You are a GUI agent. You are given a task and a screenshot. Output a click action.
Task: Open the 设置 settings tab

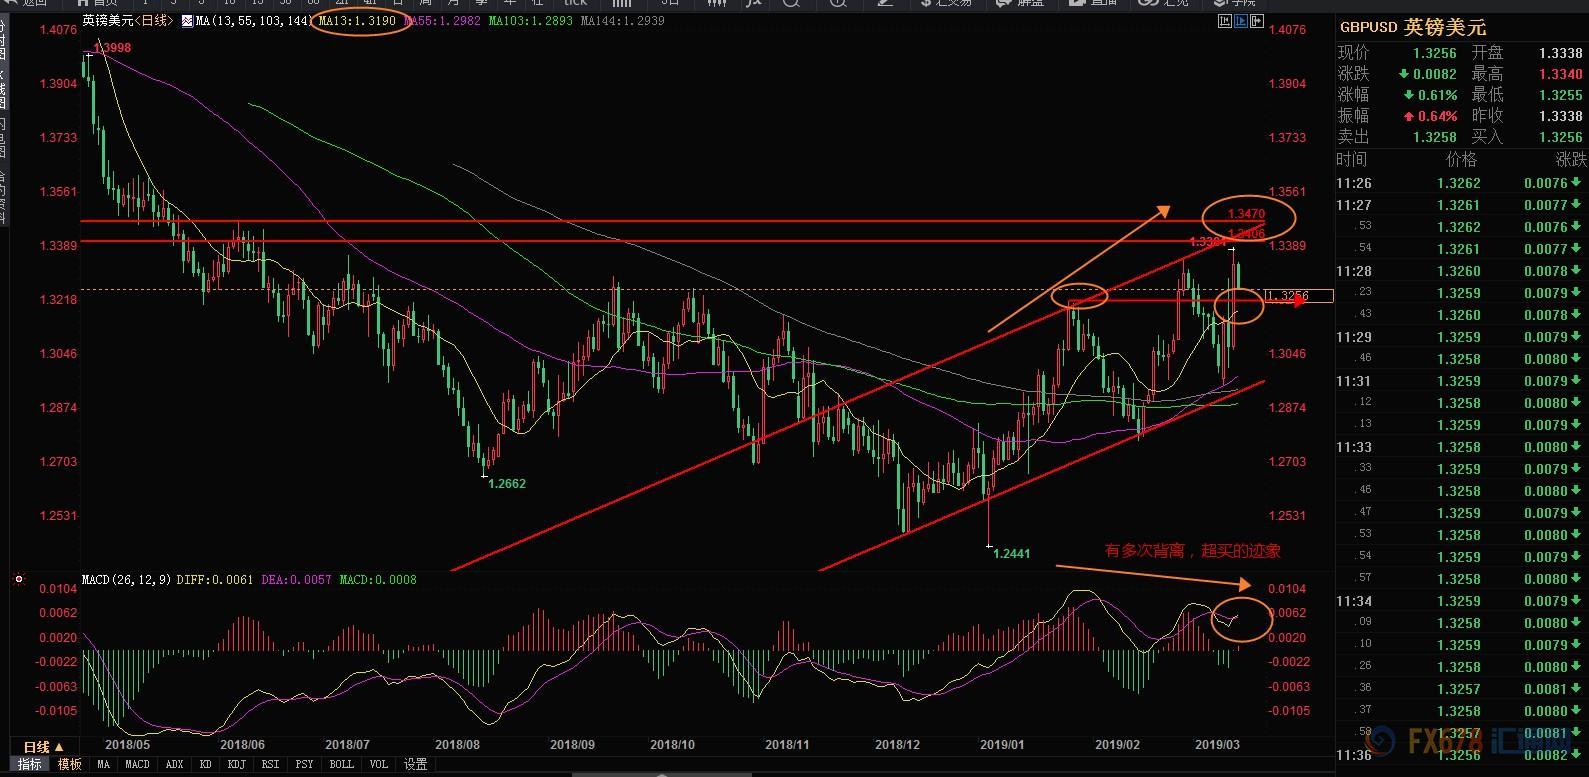tap(416, 764)
